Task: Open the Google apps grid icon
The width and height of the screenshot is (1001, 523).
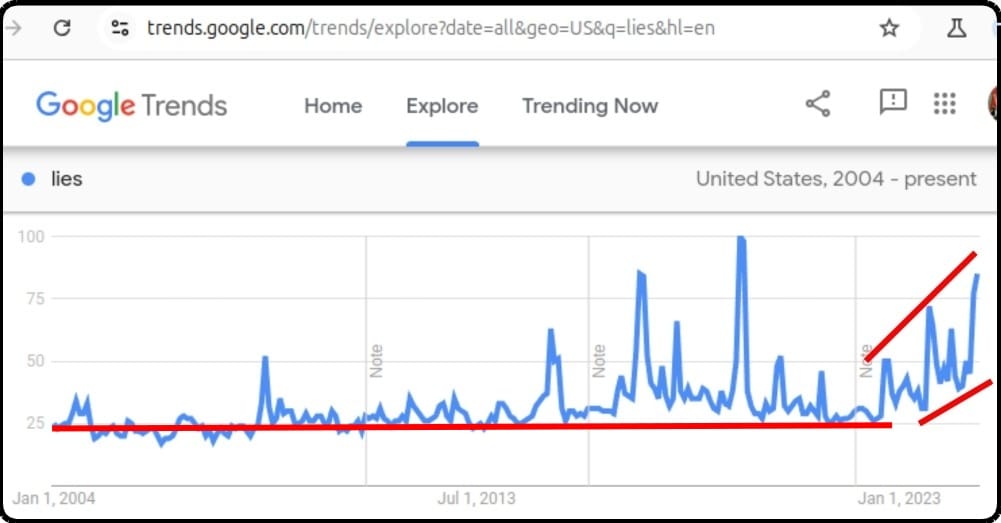Action: click(x=944, y=103)
